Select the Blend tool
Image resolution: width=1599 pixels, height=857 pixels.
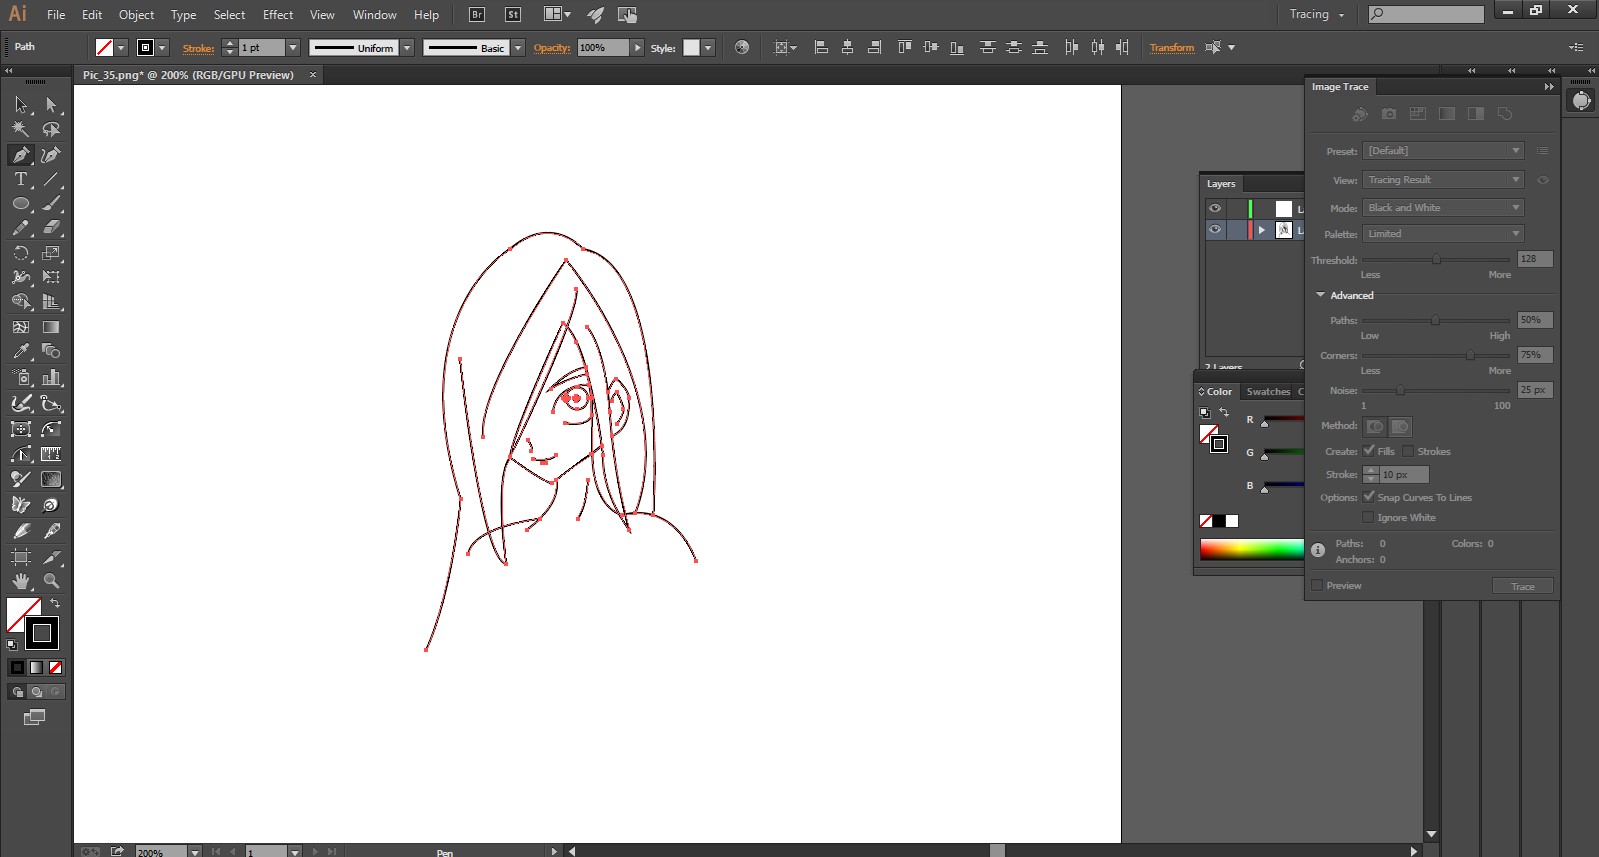tap(51, 351)
